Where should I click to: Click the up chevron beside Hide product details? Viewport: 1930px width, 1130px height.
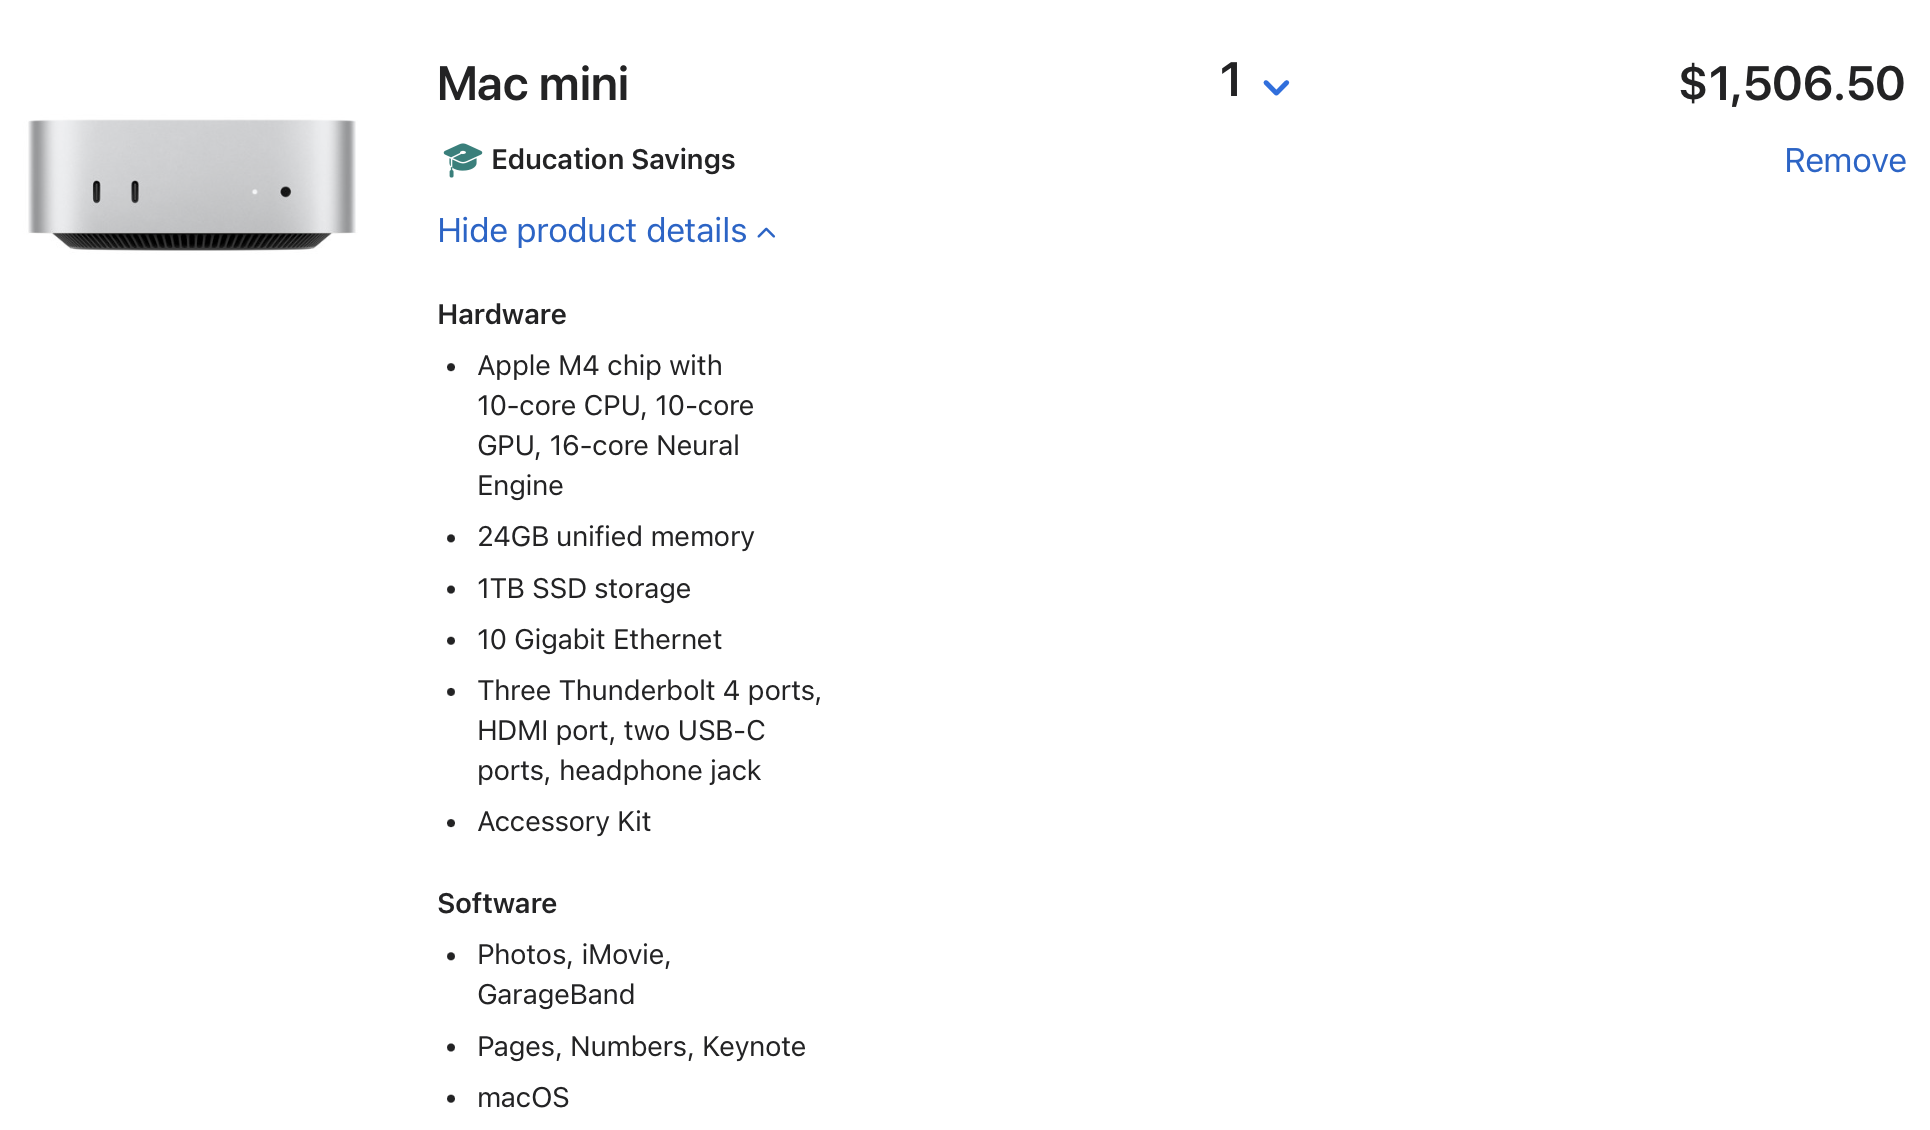[x=767, y=233]
